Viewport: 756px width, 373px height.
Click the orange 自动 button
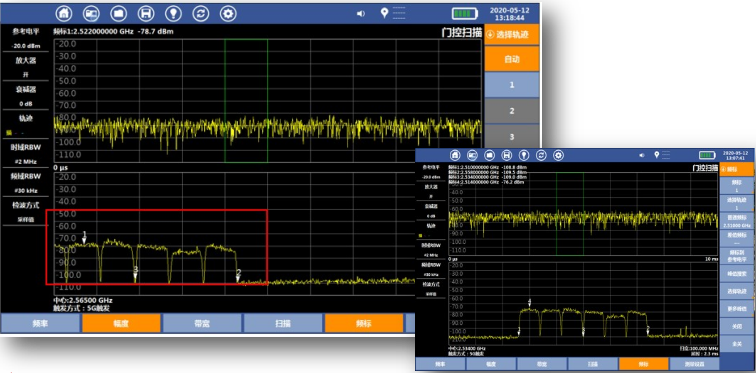512,59
